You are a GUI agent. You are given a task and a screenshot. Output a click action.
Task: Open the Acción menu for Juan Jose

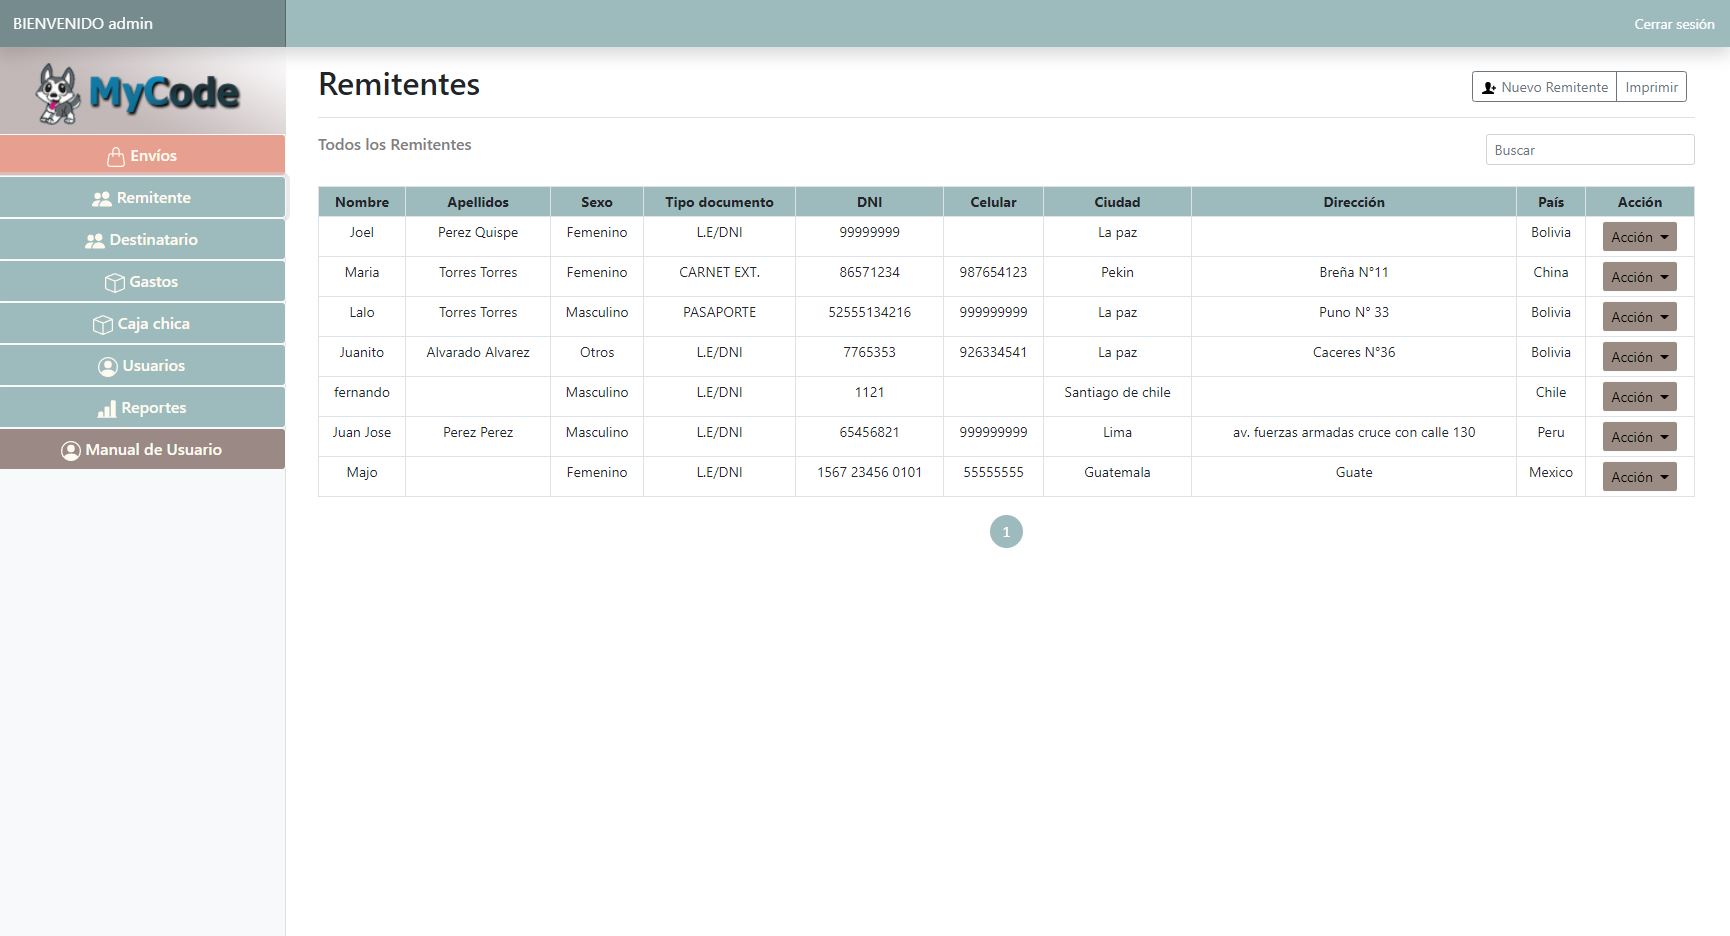pyautogui.click(x=1638, y=437)
